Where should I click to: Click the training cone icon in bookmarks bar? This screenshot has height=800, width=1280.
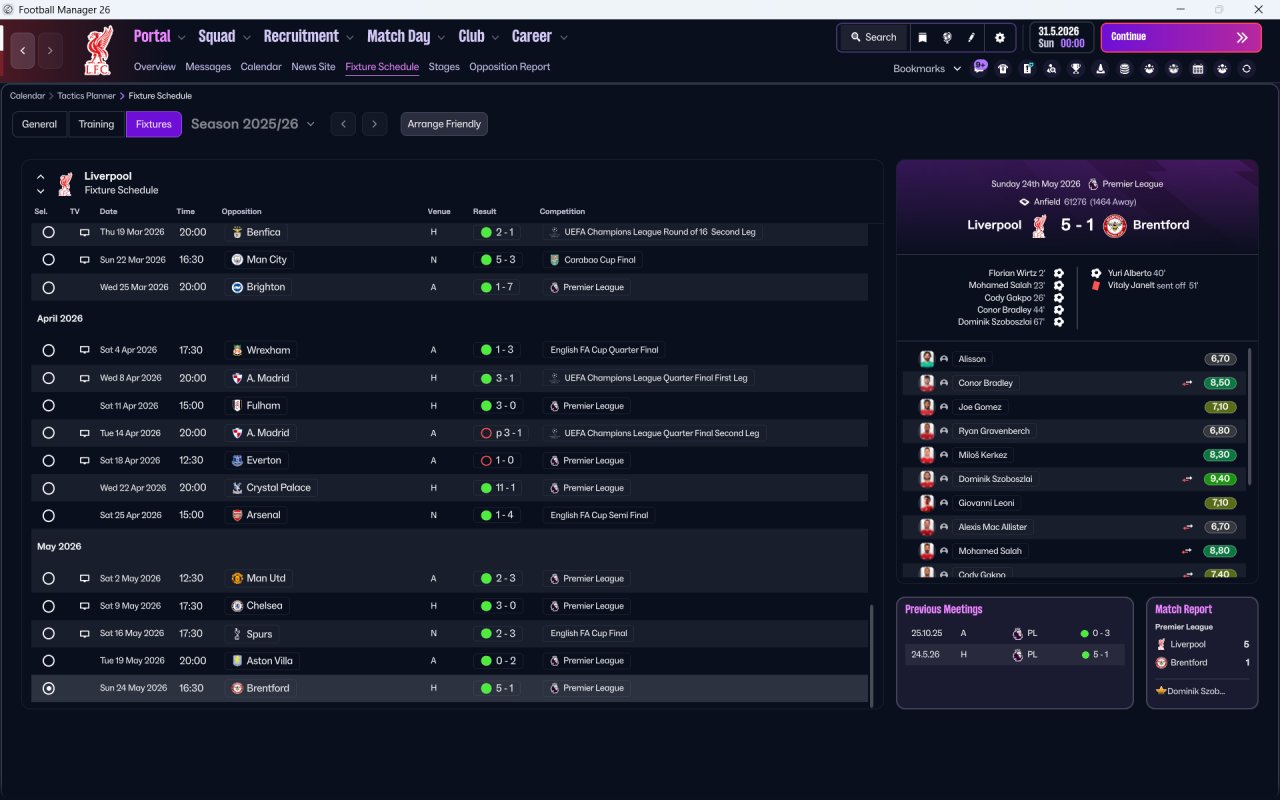(x=1100, y=69)
